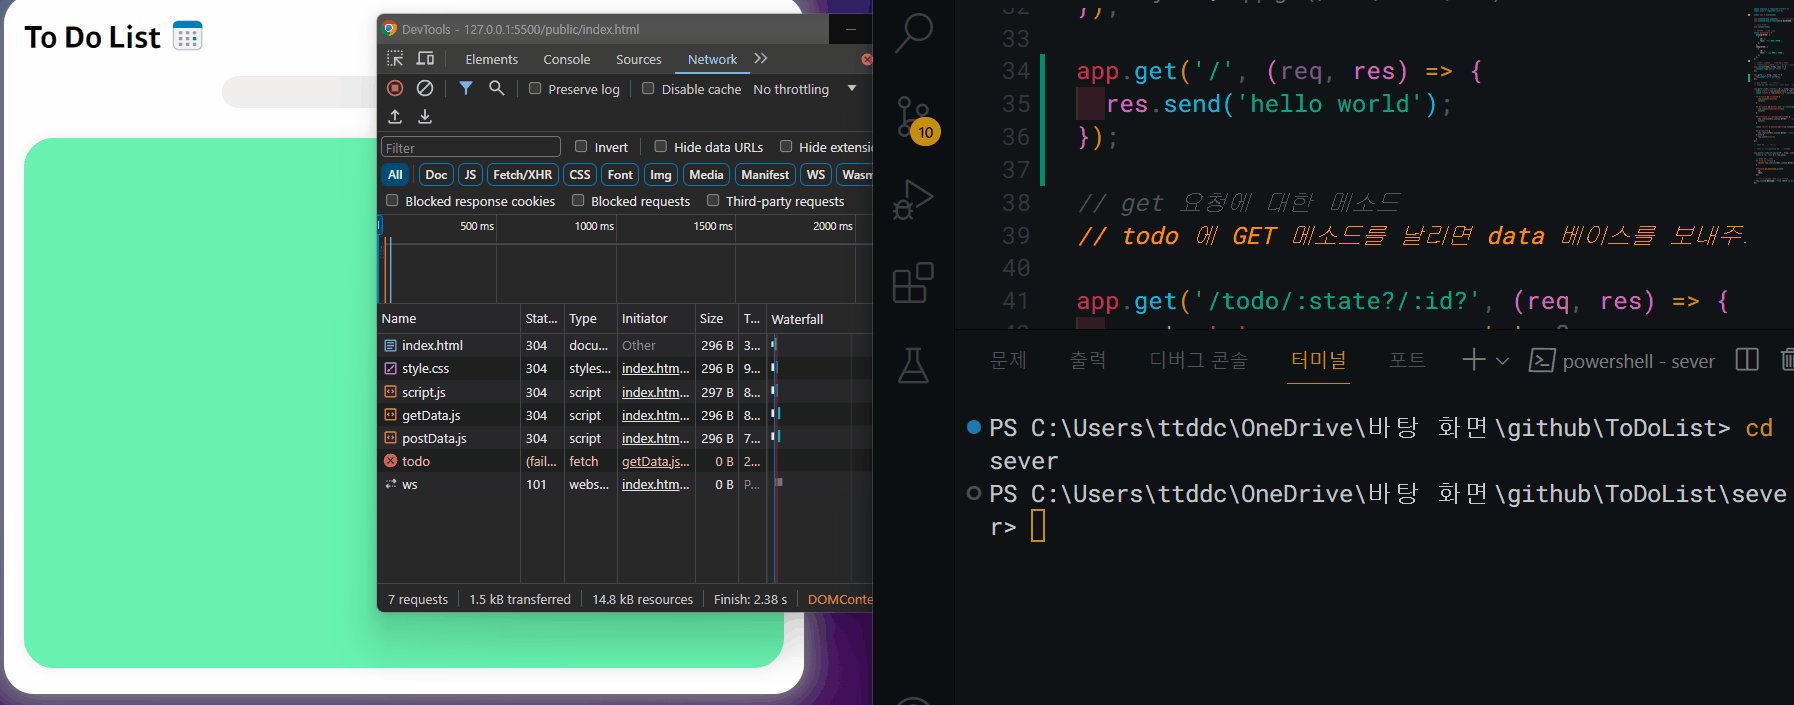Check Blocked response cookies
Image resolution: width=1794 pixels, height=705 pixels.
click(x=392, y=200)
